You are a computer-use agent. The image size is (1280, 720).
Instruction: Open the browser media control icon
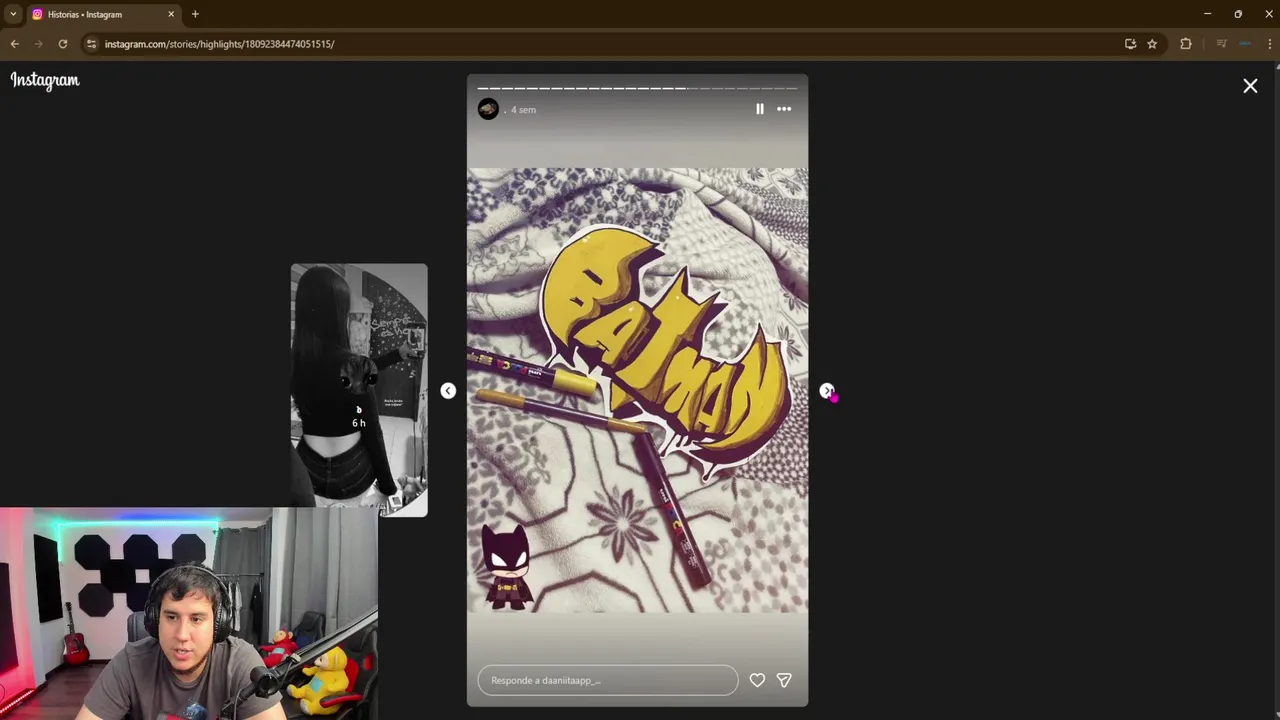(1221, 44)
